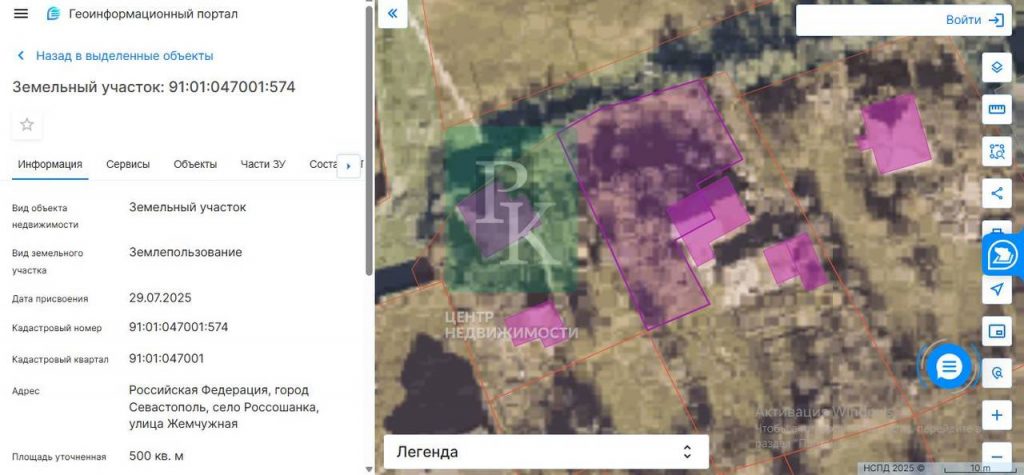1024x475 pixels.
Task: Switch to the Объекты tab
Action: click(x=195, y=165)
